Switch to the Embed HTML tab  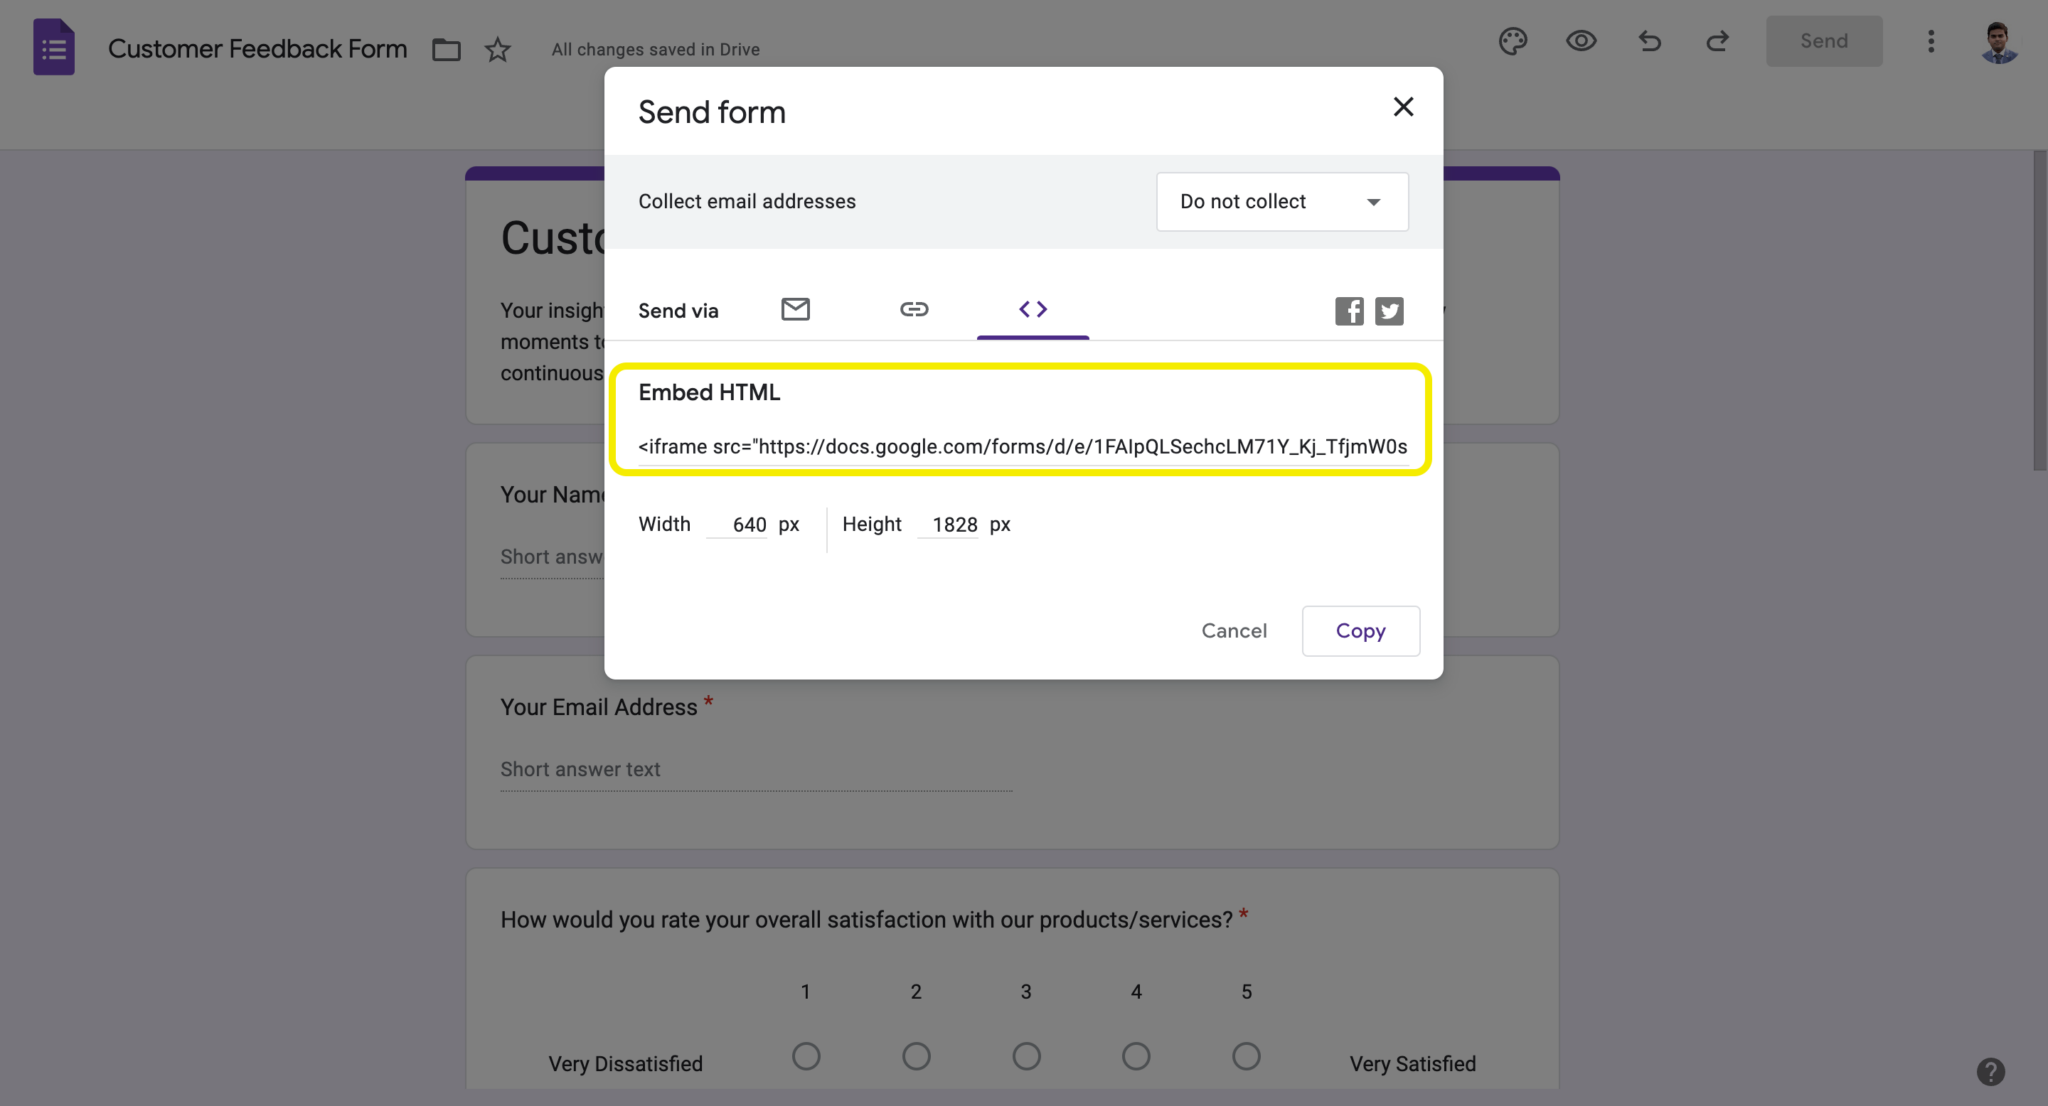(1032, 309)
